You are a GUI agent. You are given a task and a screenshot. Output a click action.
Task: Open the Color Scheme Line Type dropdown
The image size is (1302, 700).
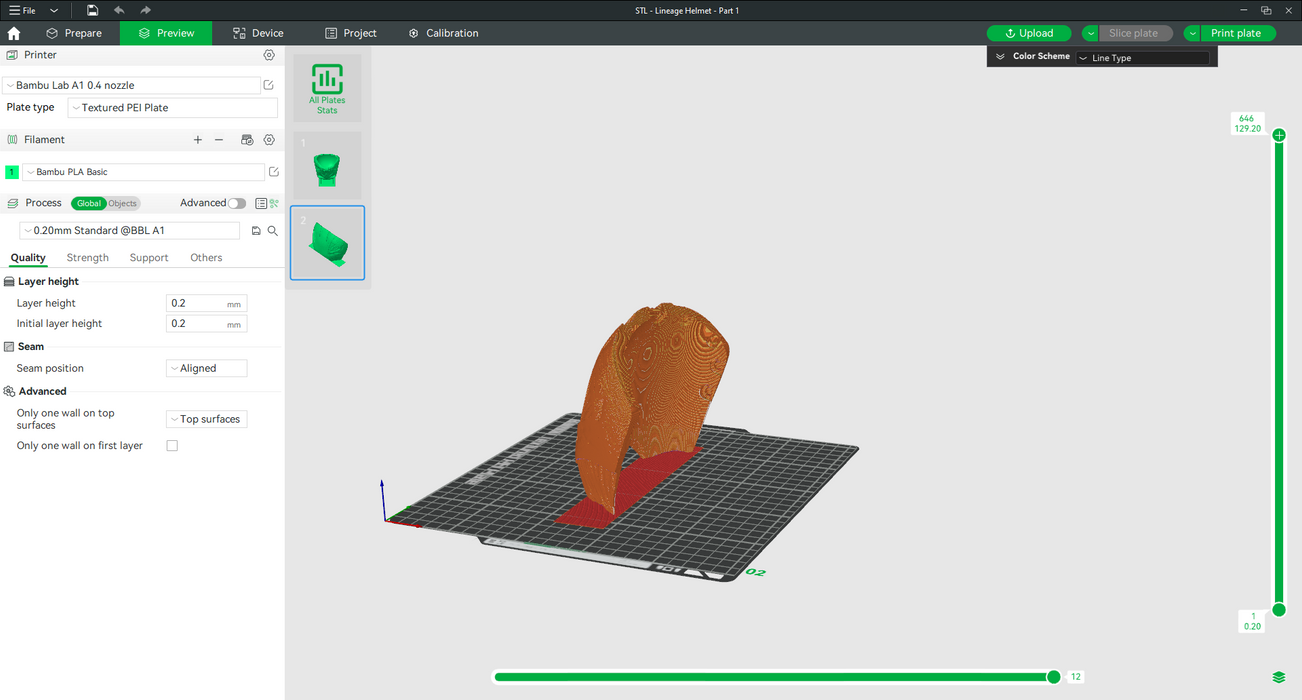tap(1142, 58)
